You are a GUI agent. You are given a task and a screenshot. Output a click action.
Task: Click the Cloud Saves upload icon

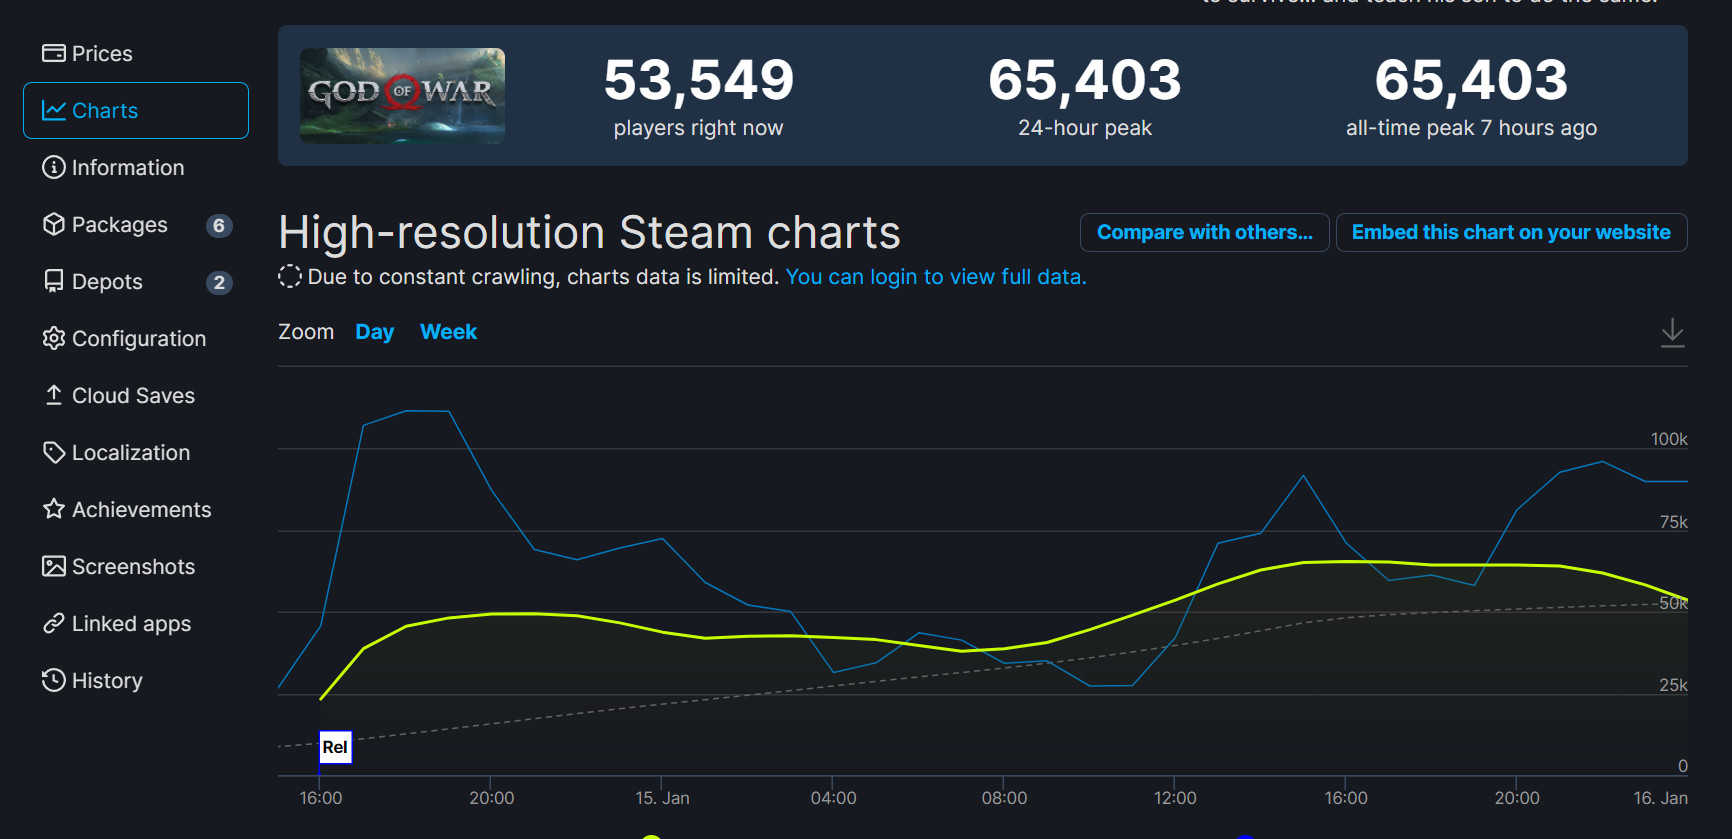point(53,395)
